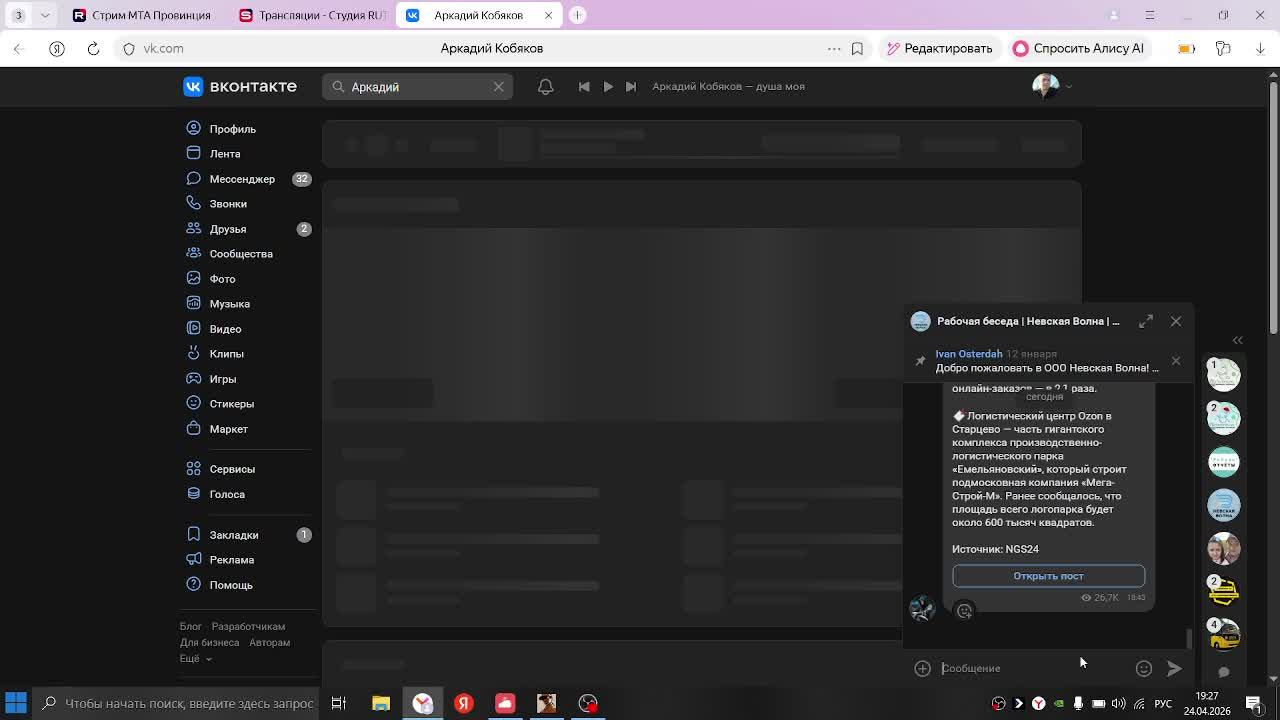
Task: Close the Аркадий Кобяков browser tab
Action: 548,15
